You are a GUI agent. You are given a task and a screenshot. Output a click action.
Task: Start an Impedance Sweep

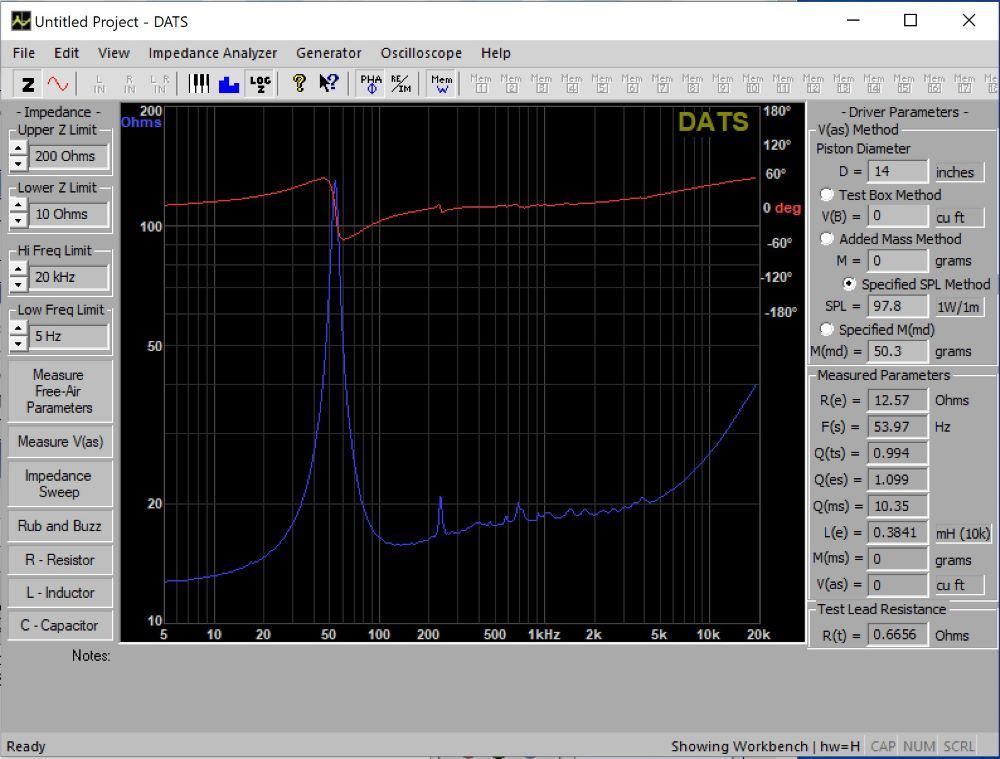click(60, 483)
